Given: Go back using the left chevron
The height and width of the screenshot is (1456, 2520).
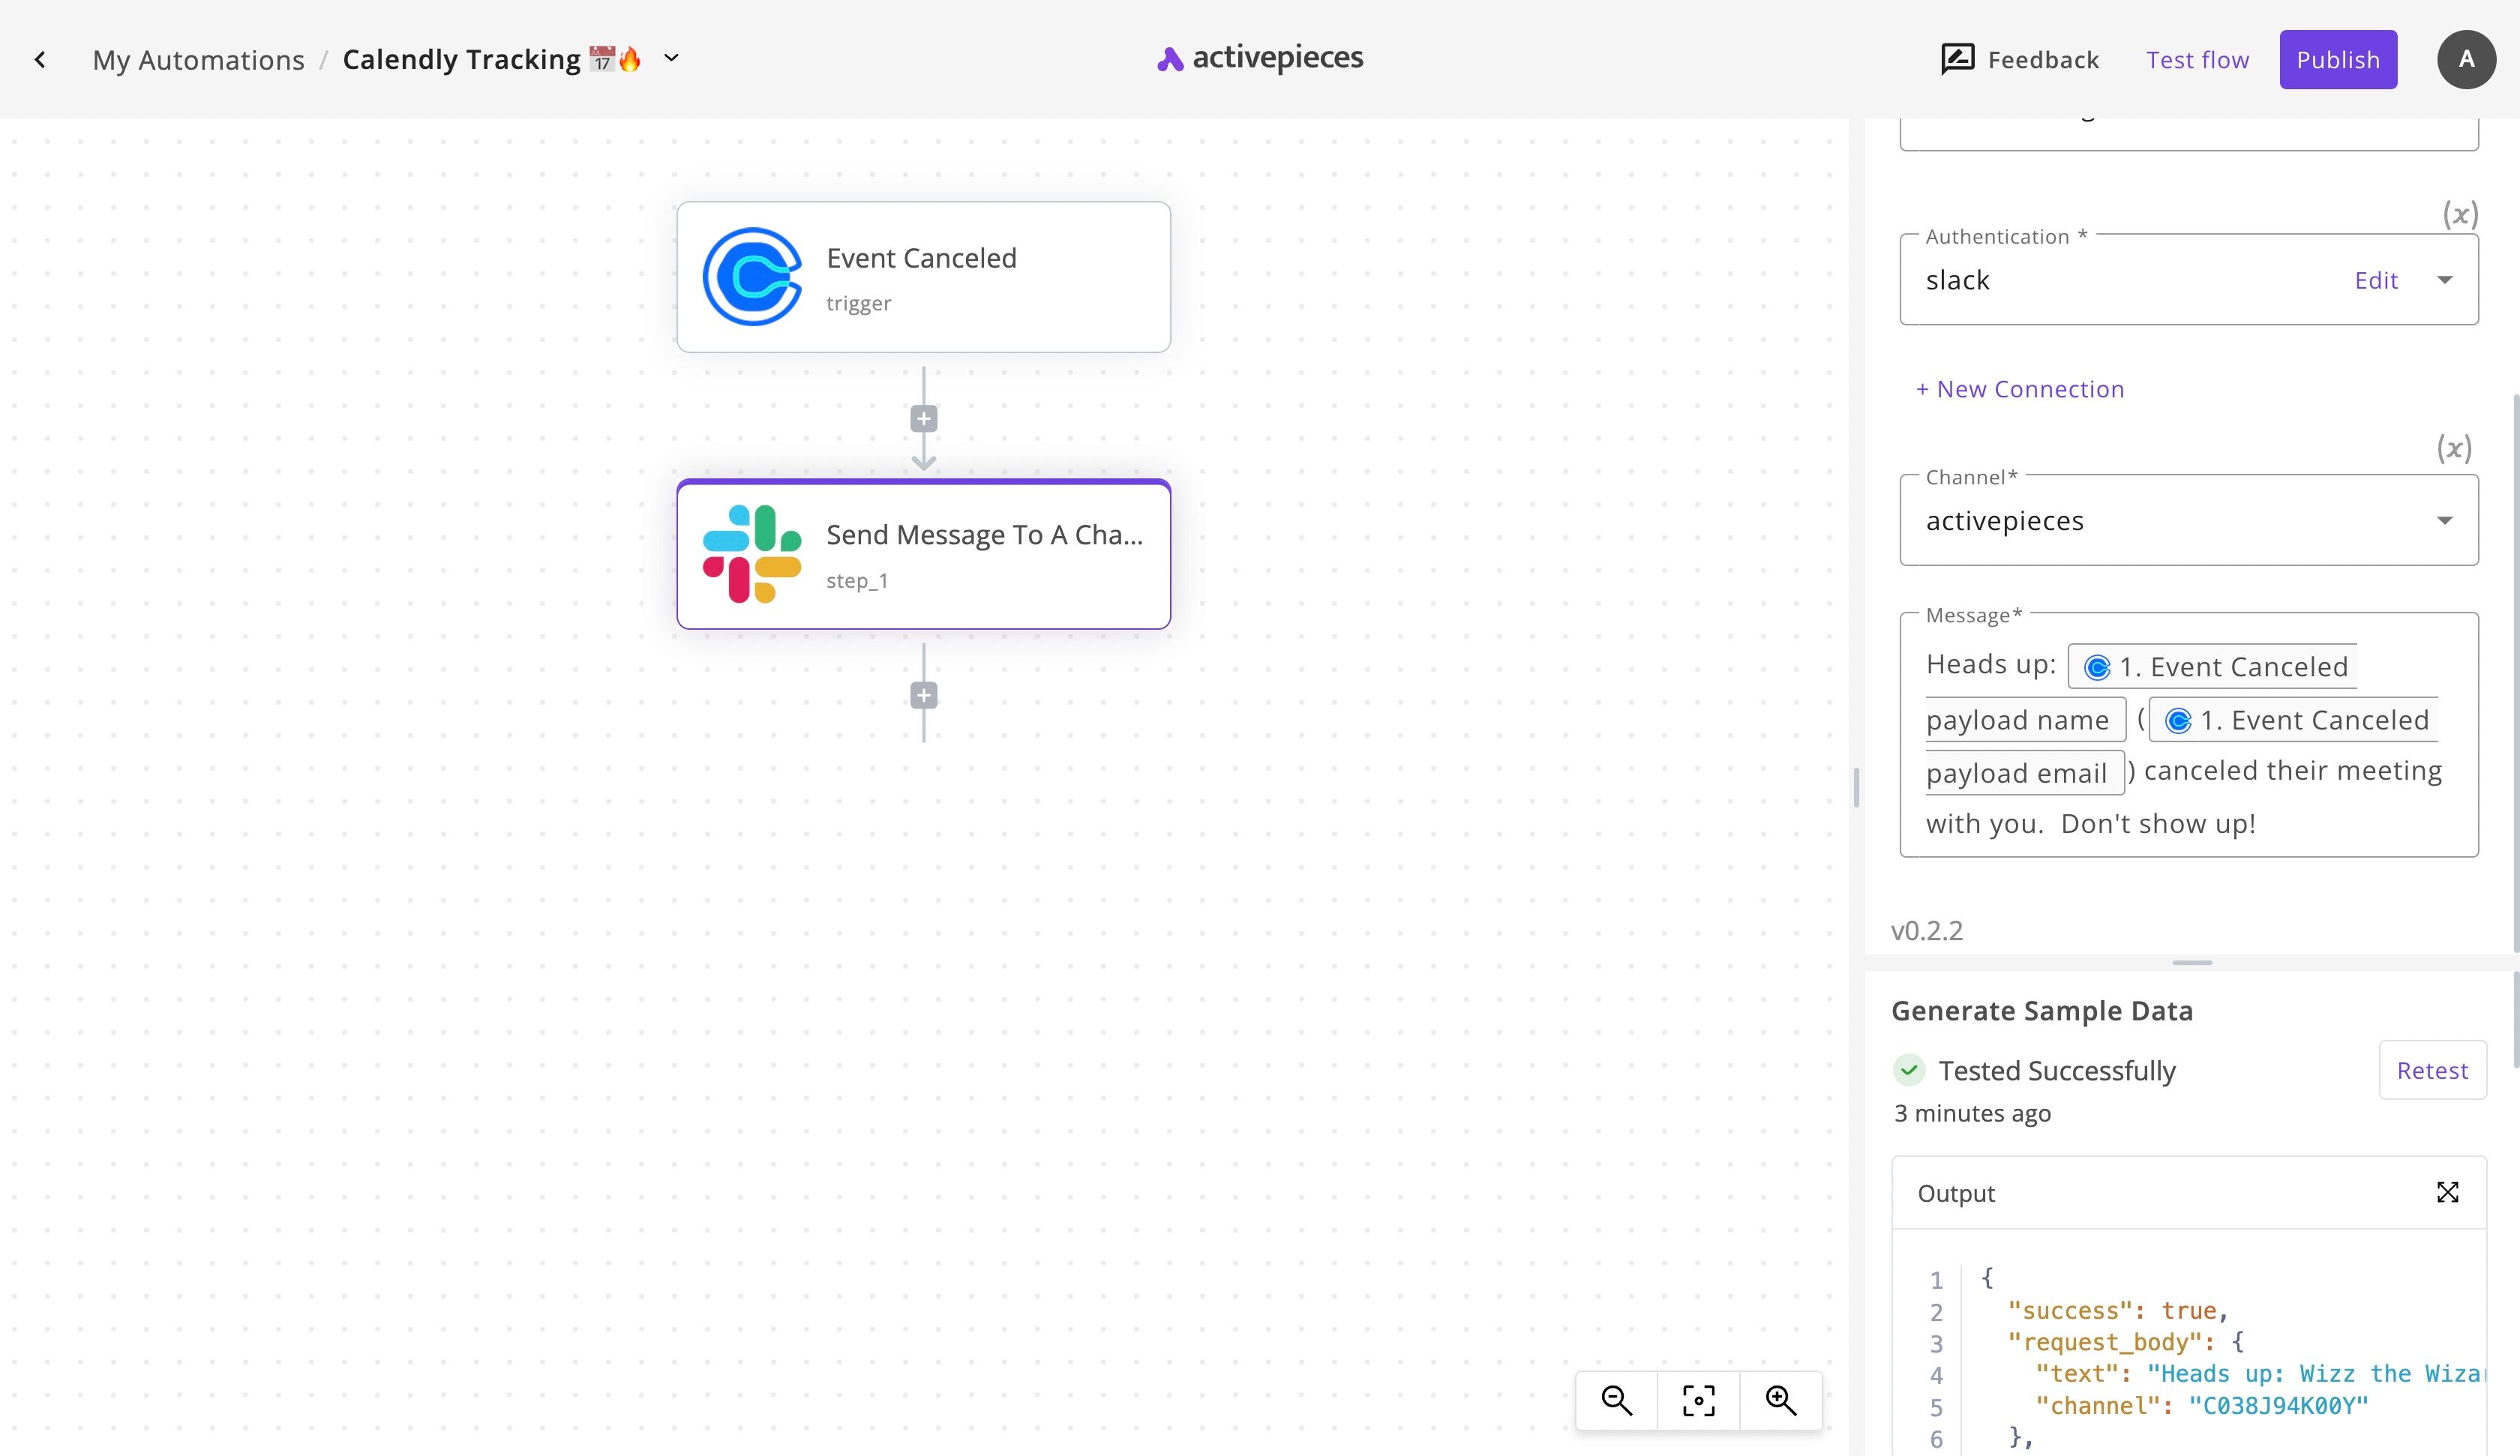Looking at the screenshot, I should click(40, 60).
